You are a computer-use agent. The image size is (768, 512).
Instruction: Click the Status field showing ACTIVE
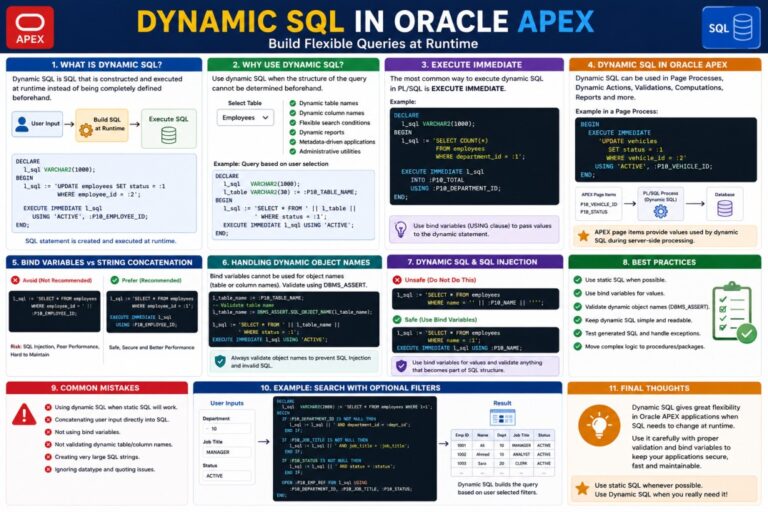(227, 476)
